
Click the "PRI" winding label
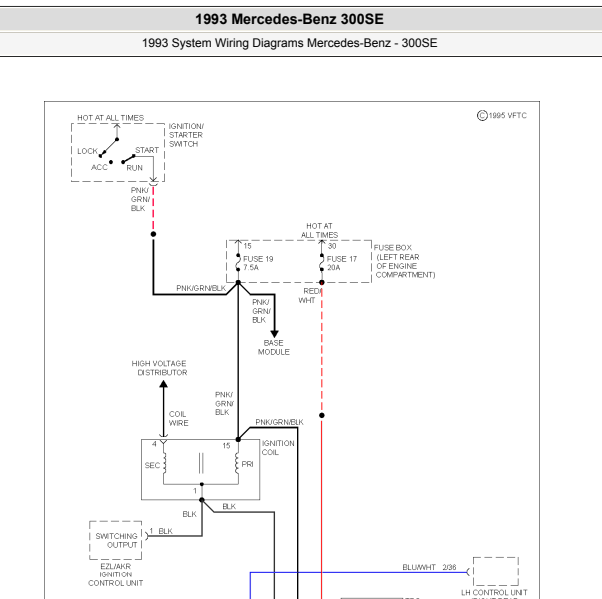tap(247, 464)
